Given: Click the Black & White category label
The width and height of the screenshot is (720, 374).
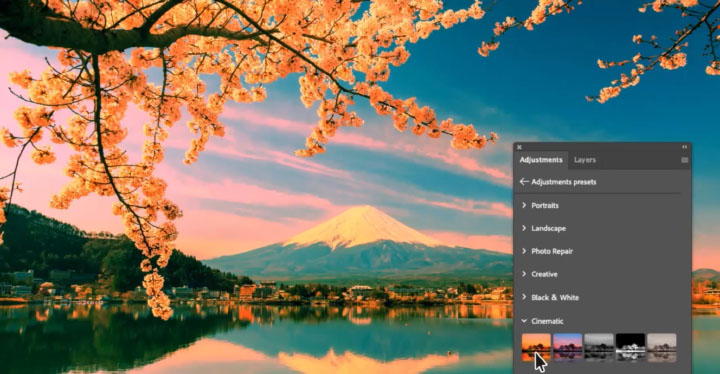Looking at the screenshot, I should click(555, 297).
